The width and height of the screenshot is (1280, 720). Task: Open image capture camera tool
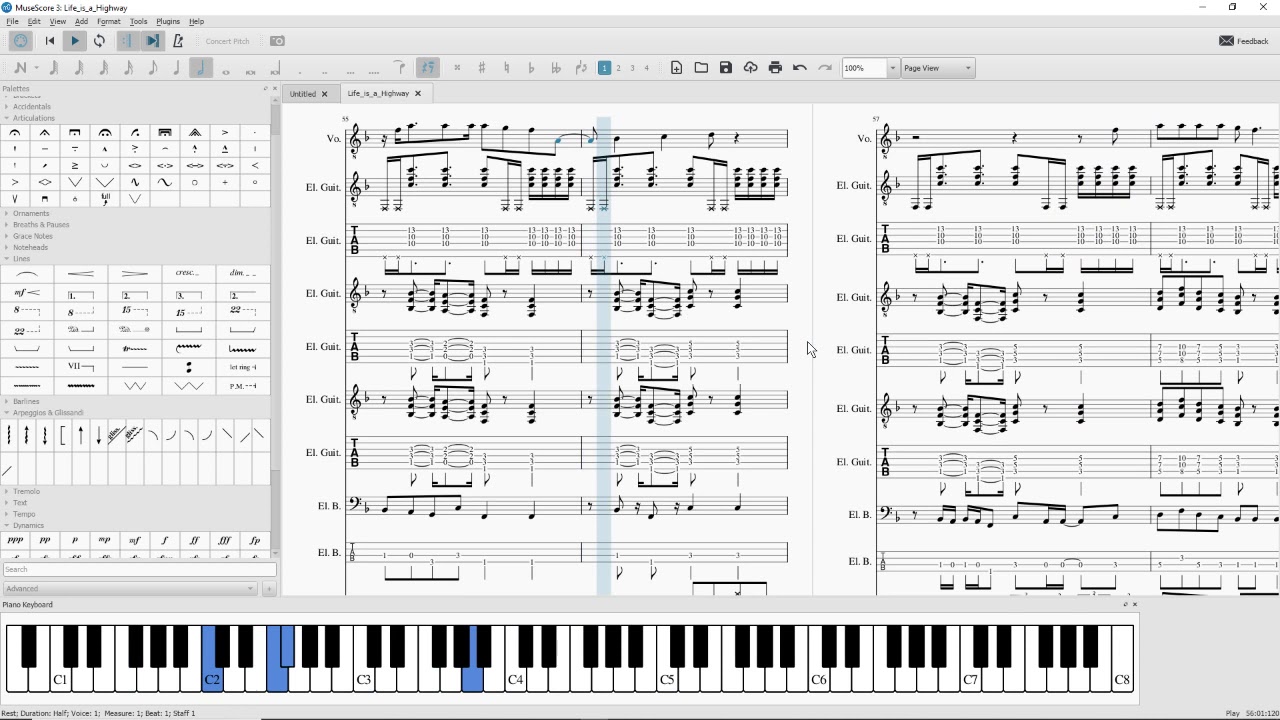[x=277, y=41]
